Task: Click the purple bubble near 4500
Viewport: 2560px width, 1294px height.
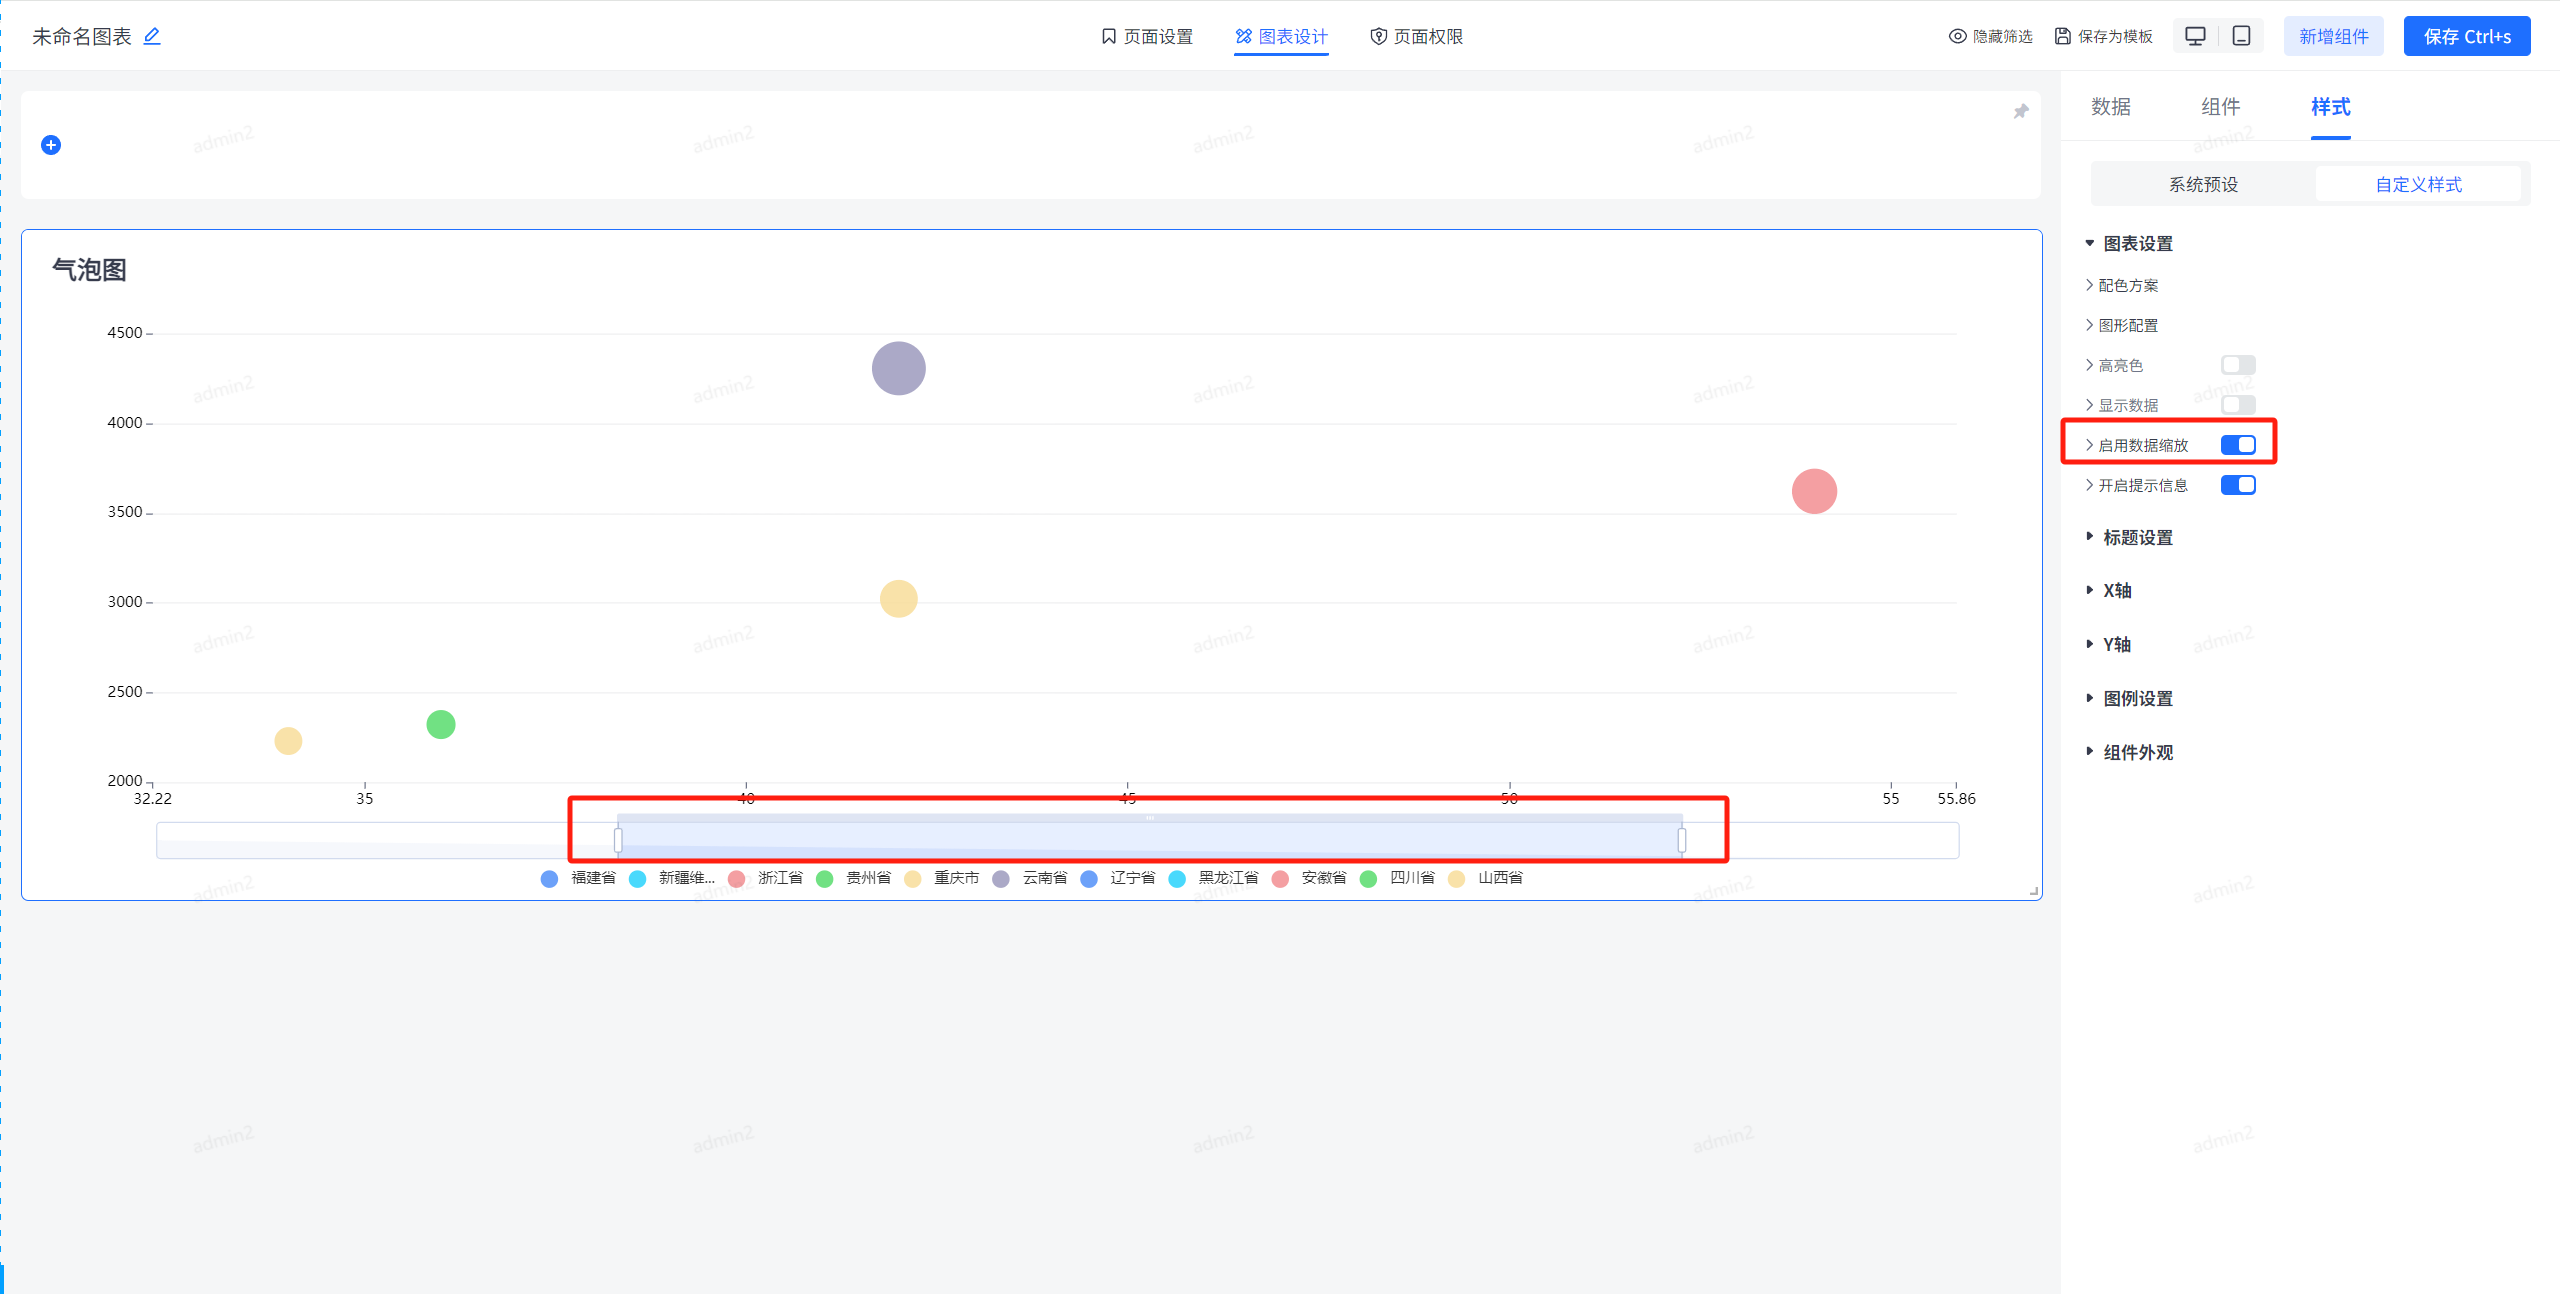Action: (x=898, y=368)
